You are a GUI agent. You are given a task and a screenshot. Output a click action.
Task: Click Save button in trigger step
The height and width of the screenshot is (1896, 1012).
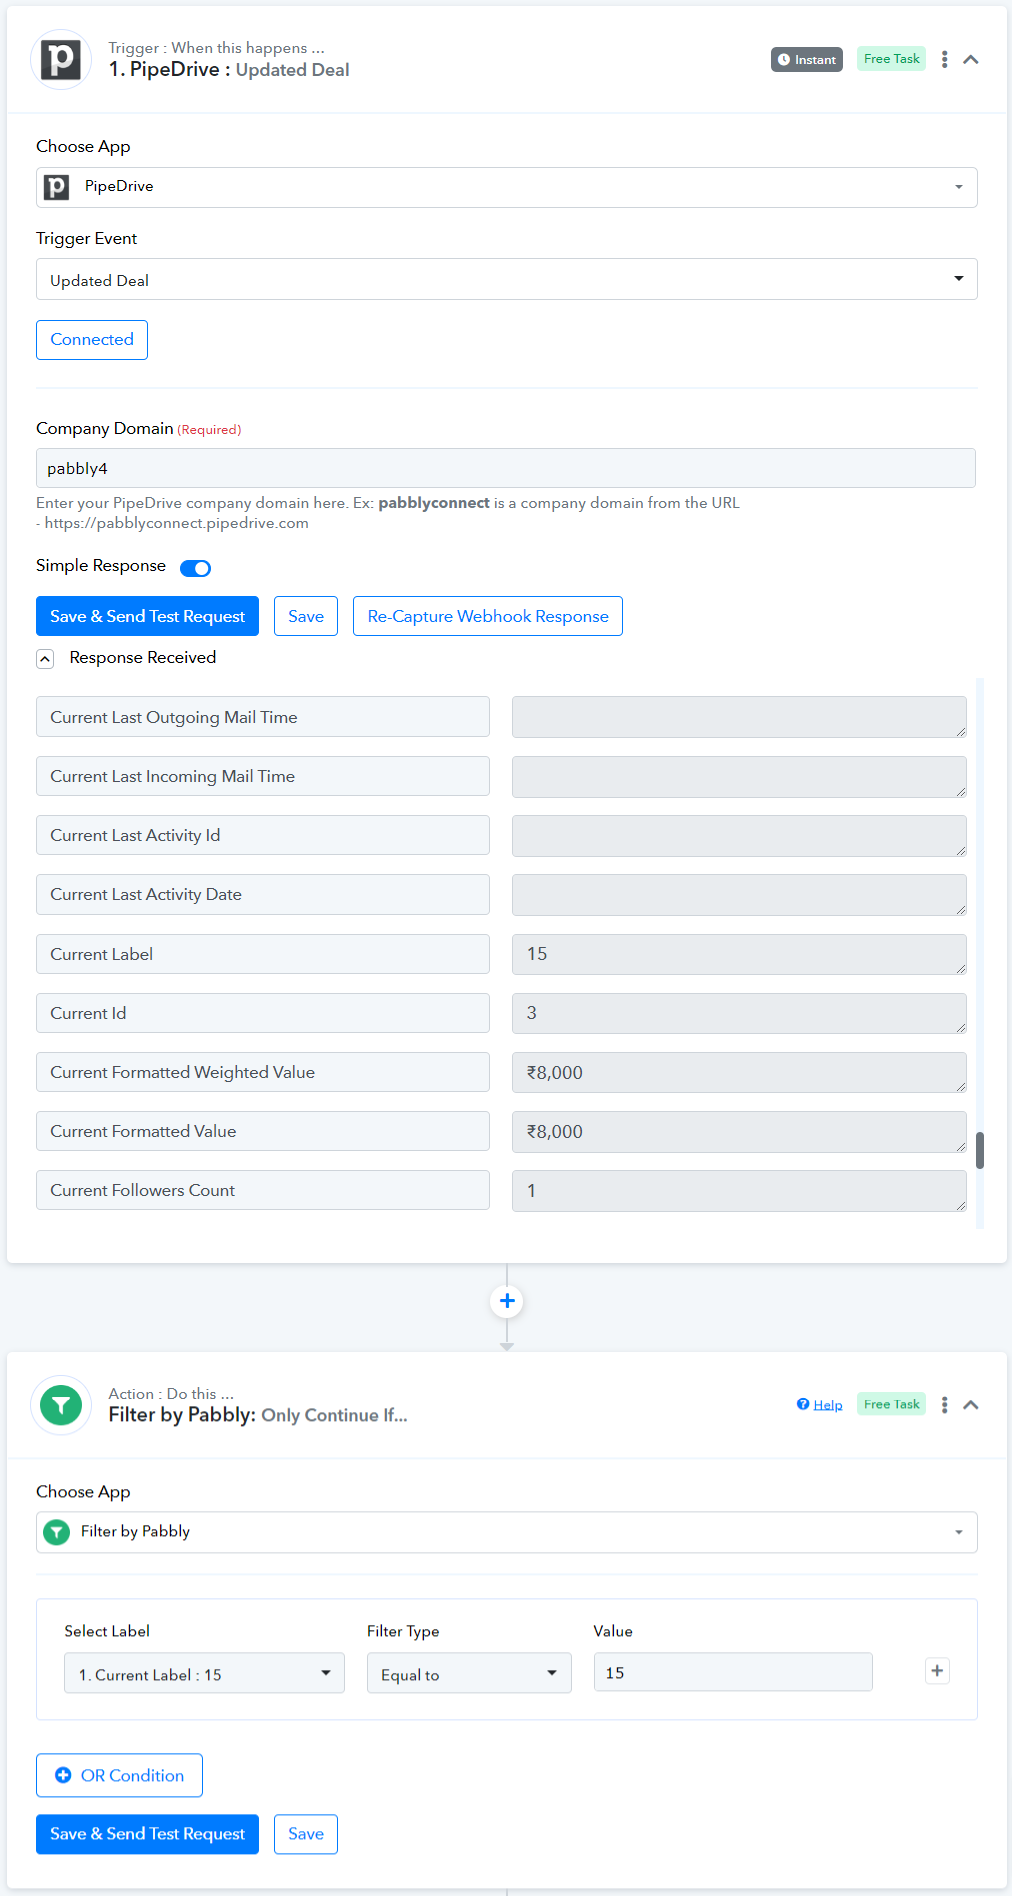pyautogui.click(x=306, y=616)
